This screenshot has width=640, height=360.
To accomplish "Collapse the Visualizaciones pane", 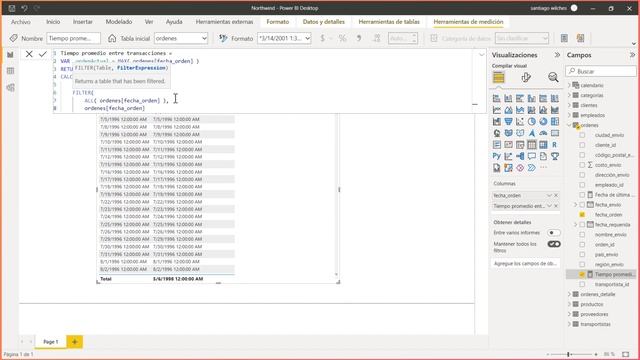I will click(557, 55).
